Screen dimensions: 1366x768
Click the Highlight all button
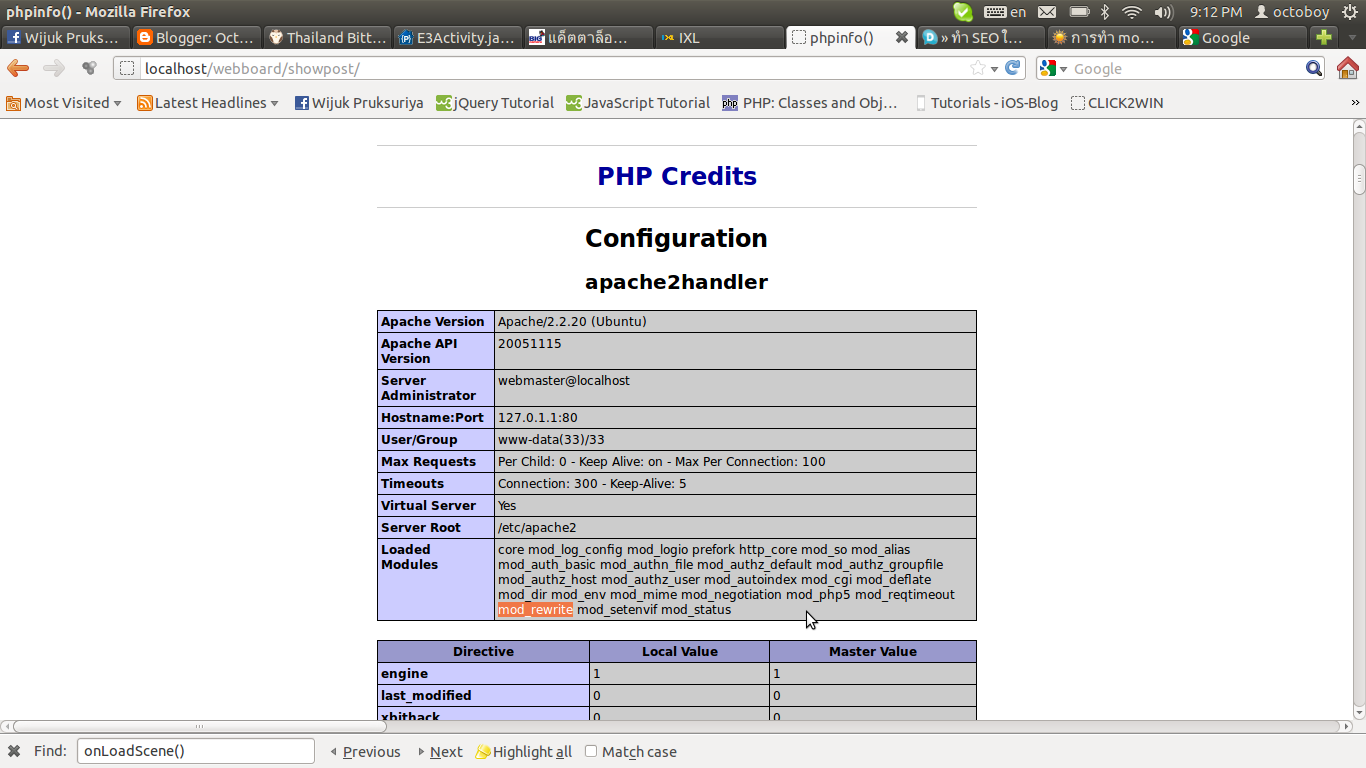click(523, 751)
